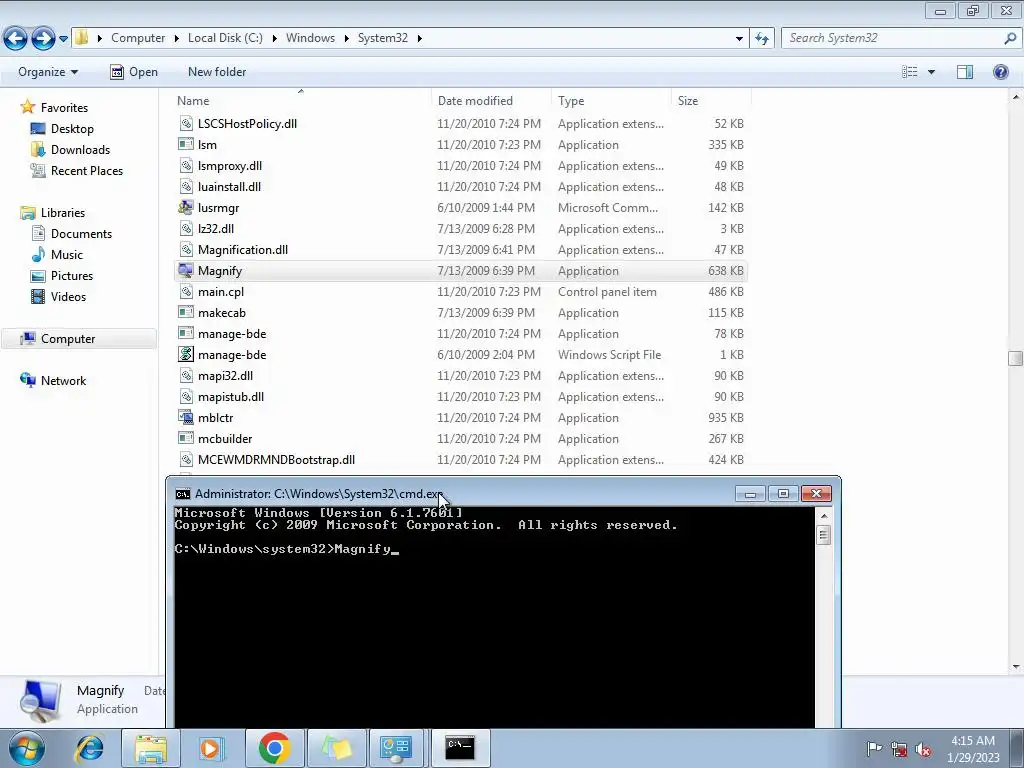This screenshot has width=1024, height=768.
Task: Select the main.cpl file icon
Action: pos(185,291)
